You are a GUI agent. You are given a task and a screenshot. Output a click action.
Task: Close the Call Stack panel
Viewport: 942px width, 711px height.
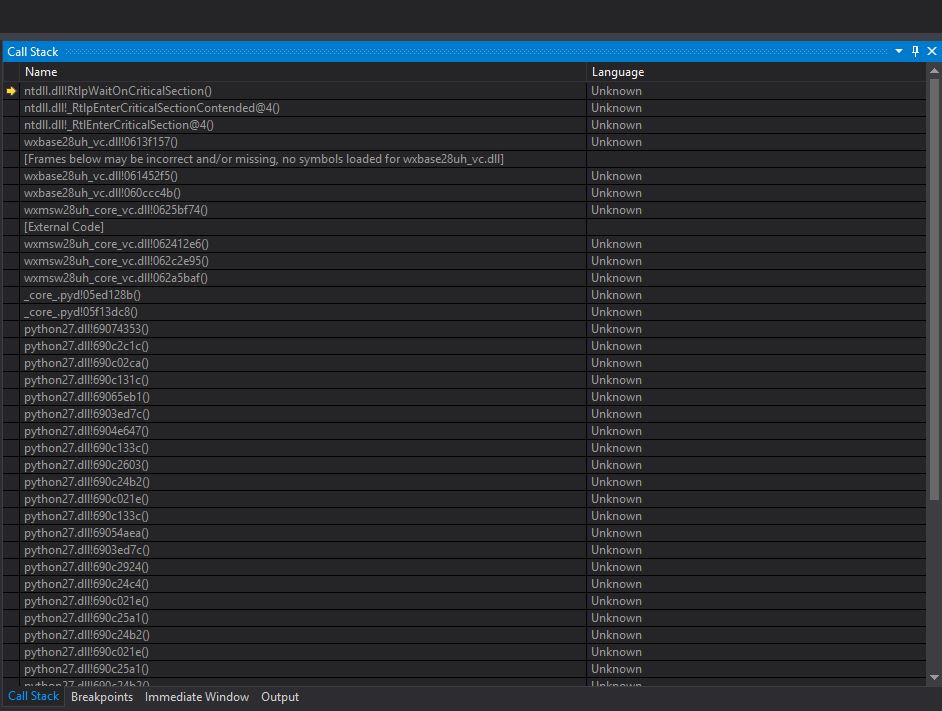932,51
